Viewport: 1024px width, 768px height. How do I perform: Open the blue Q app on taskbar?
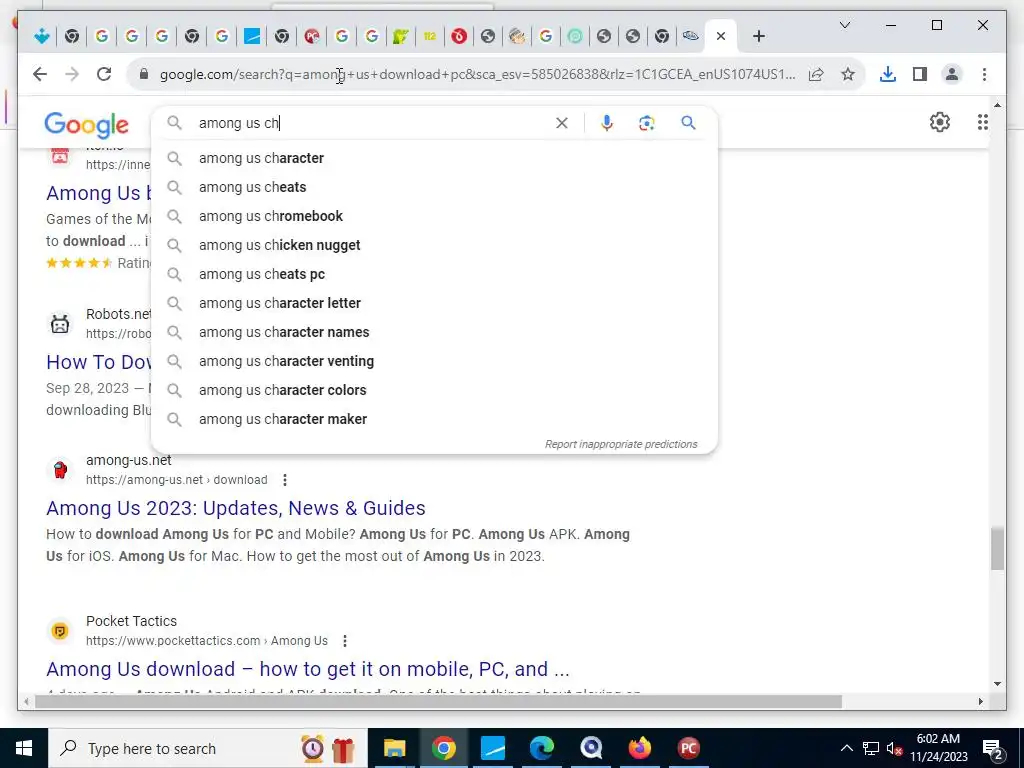click(590, 748)
